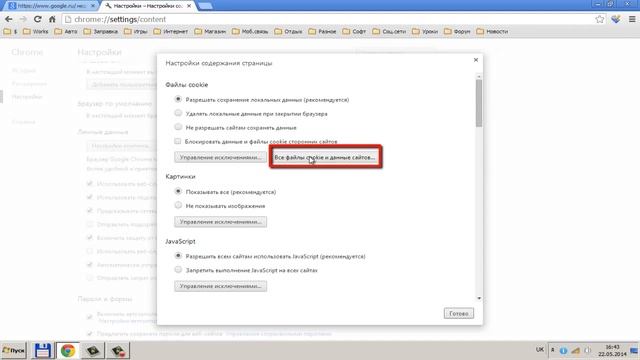Click the Chrome icon in the taskbar
This screenshot has width=640, height=360.
click(68, 351)
